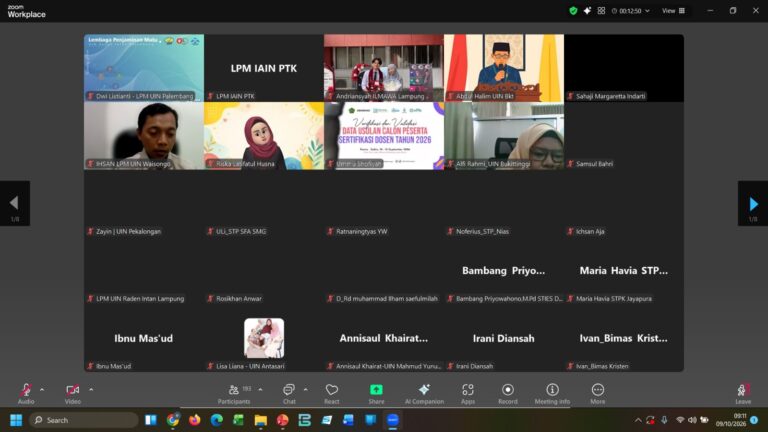Open Microsoft Edge from the taskbar
Viewport: 768px width, 432px height.
tap(216, 420)
